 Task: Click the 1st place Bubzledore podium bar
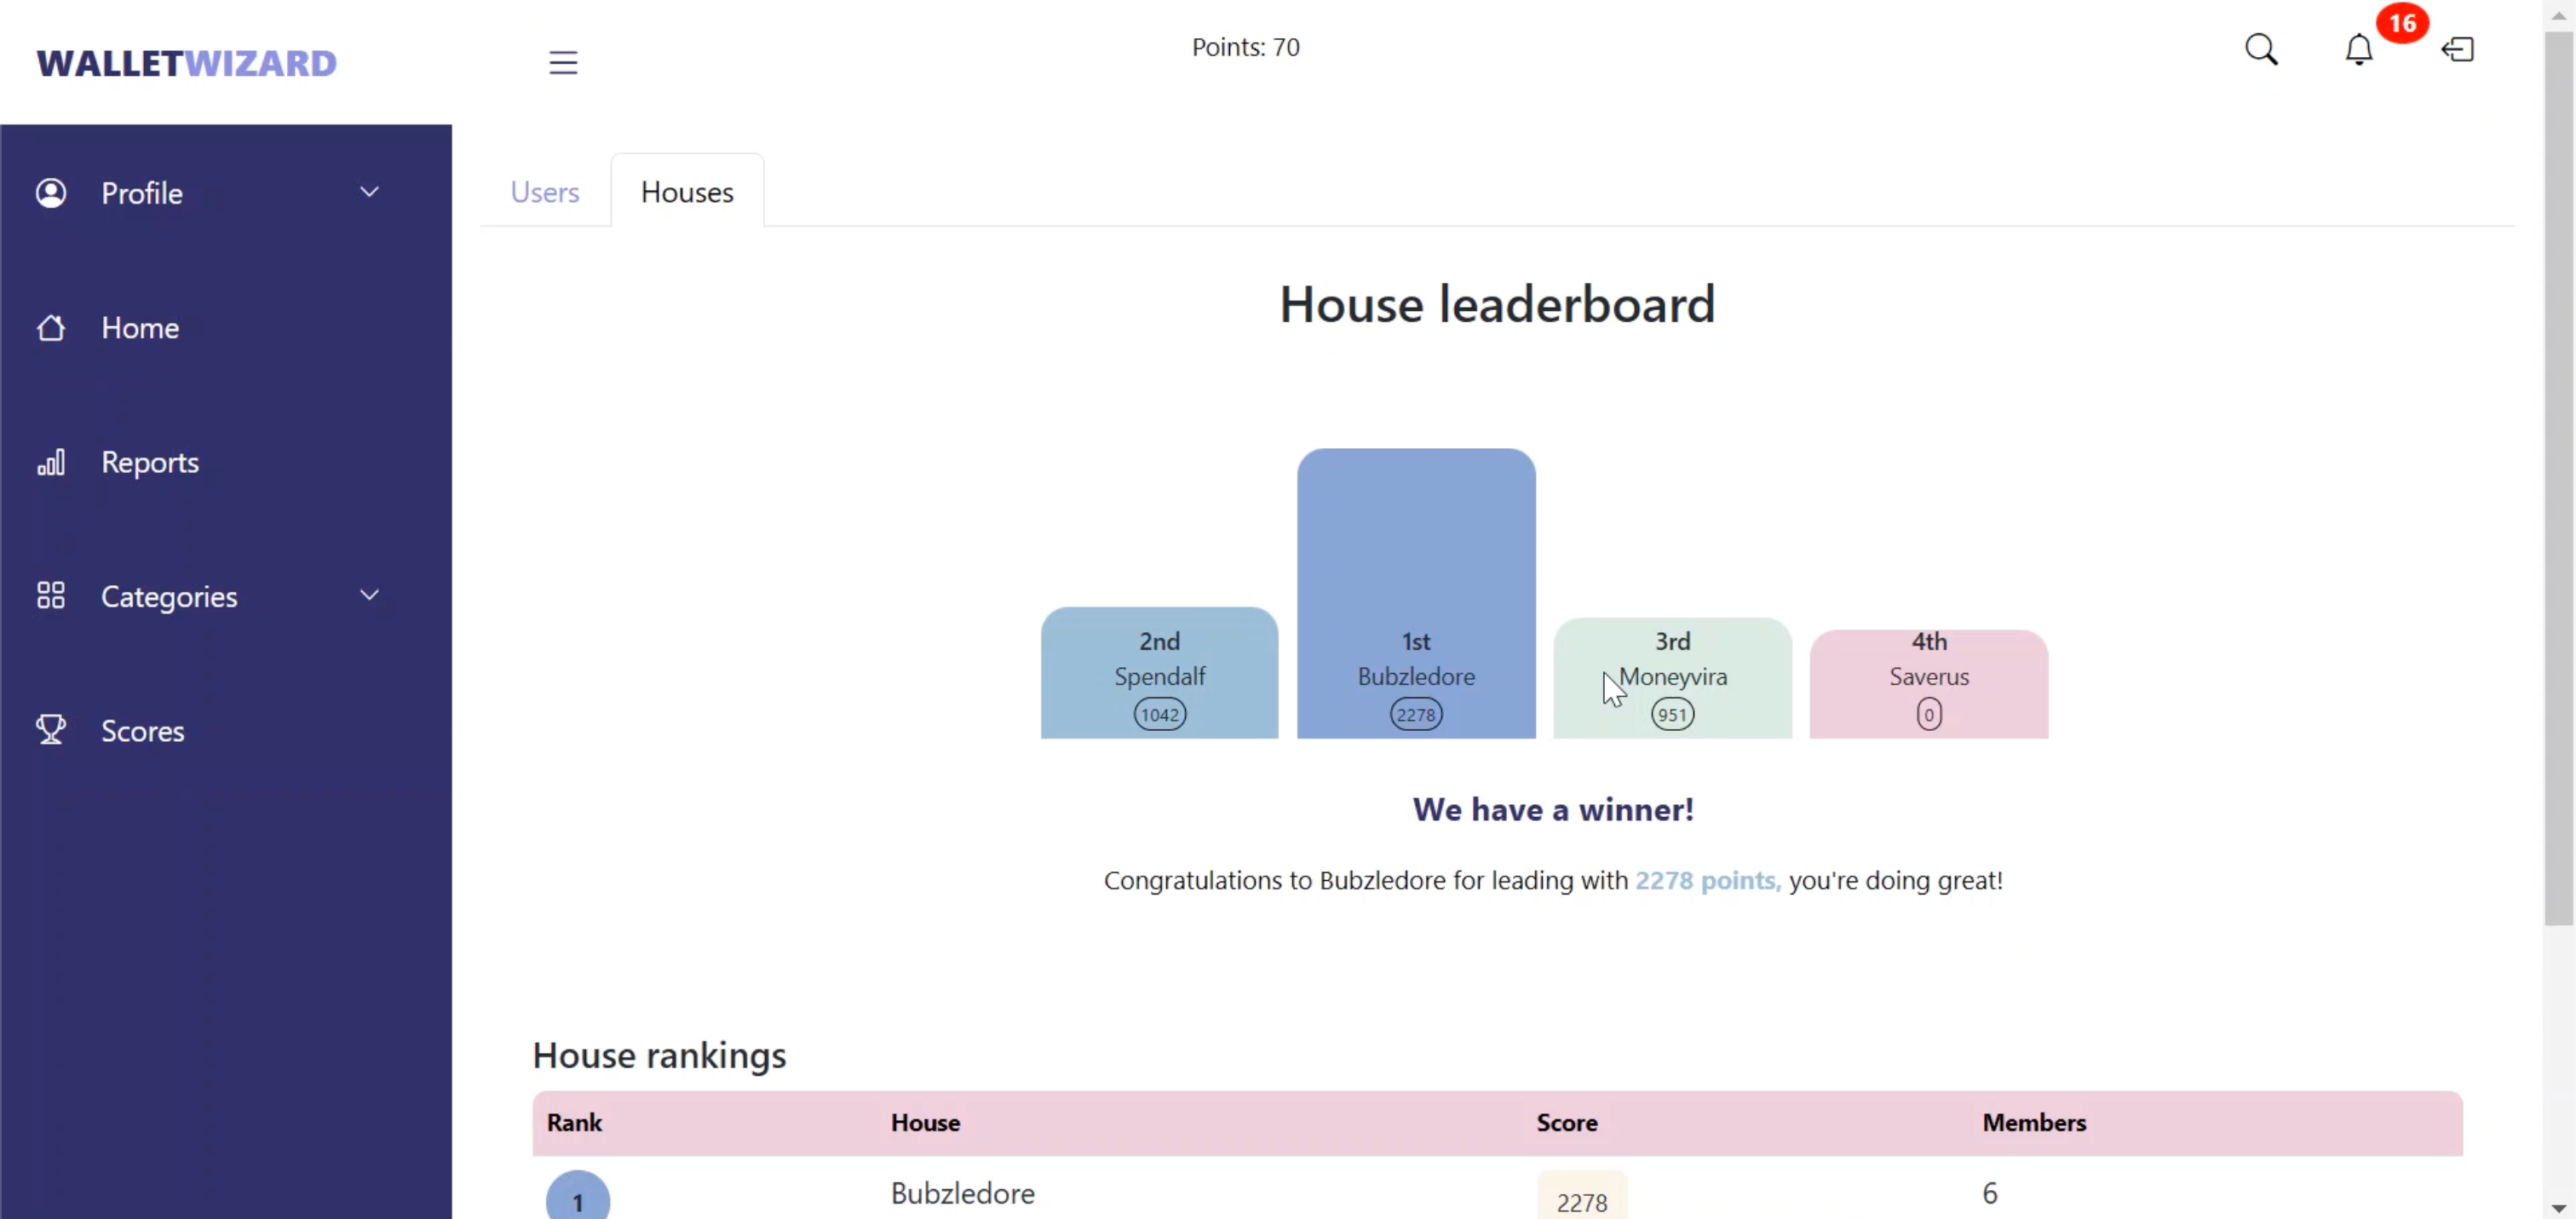click(1416, 592)
